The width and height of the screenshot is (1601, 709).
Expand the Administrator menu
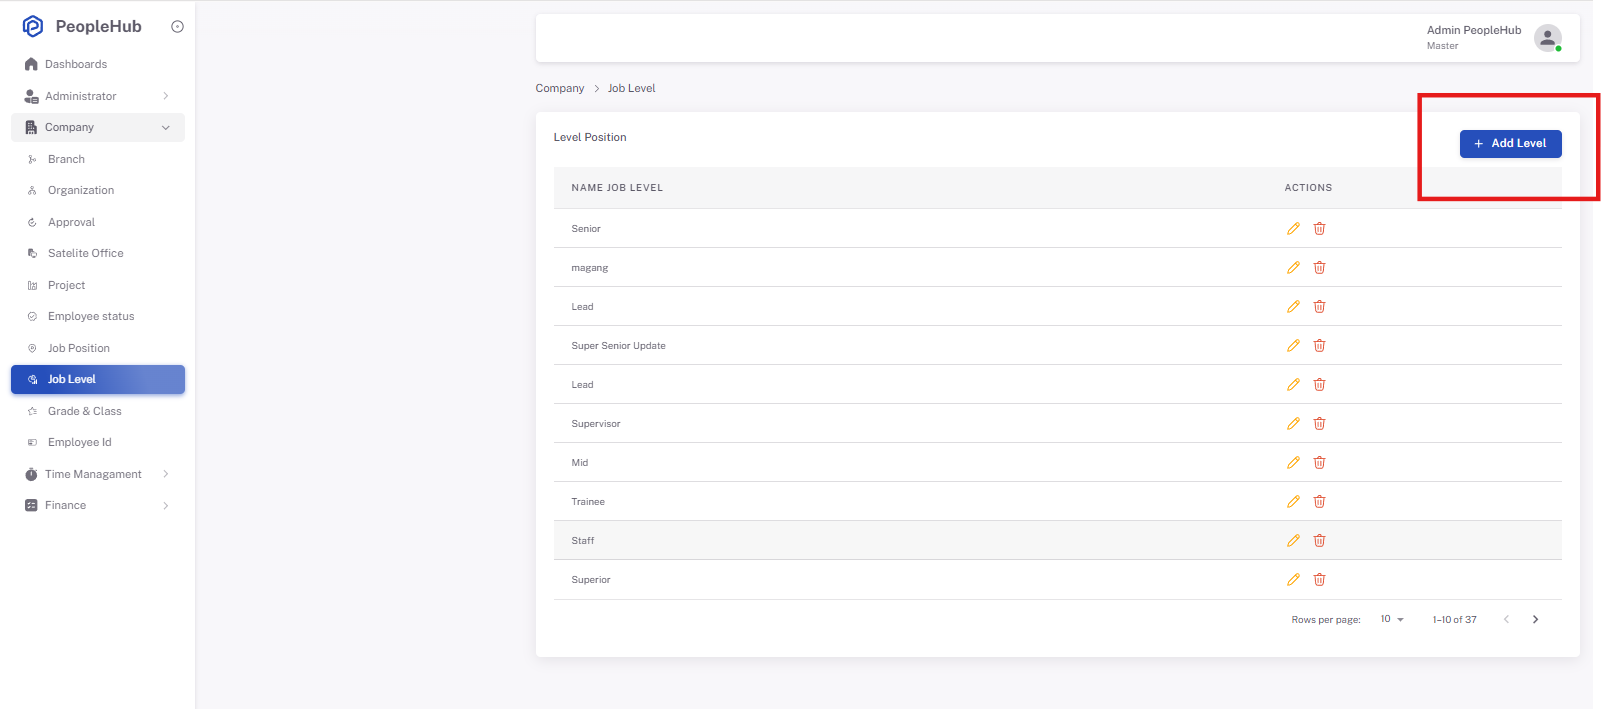pyautogui.click(x=98, y=96)
